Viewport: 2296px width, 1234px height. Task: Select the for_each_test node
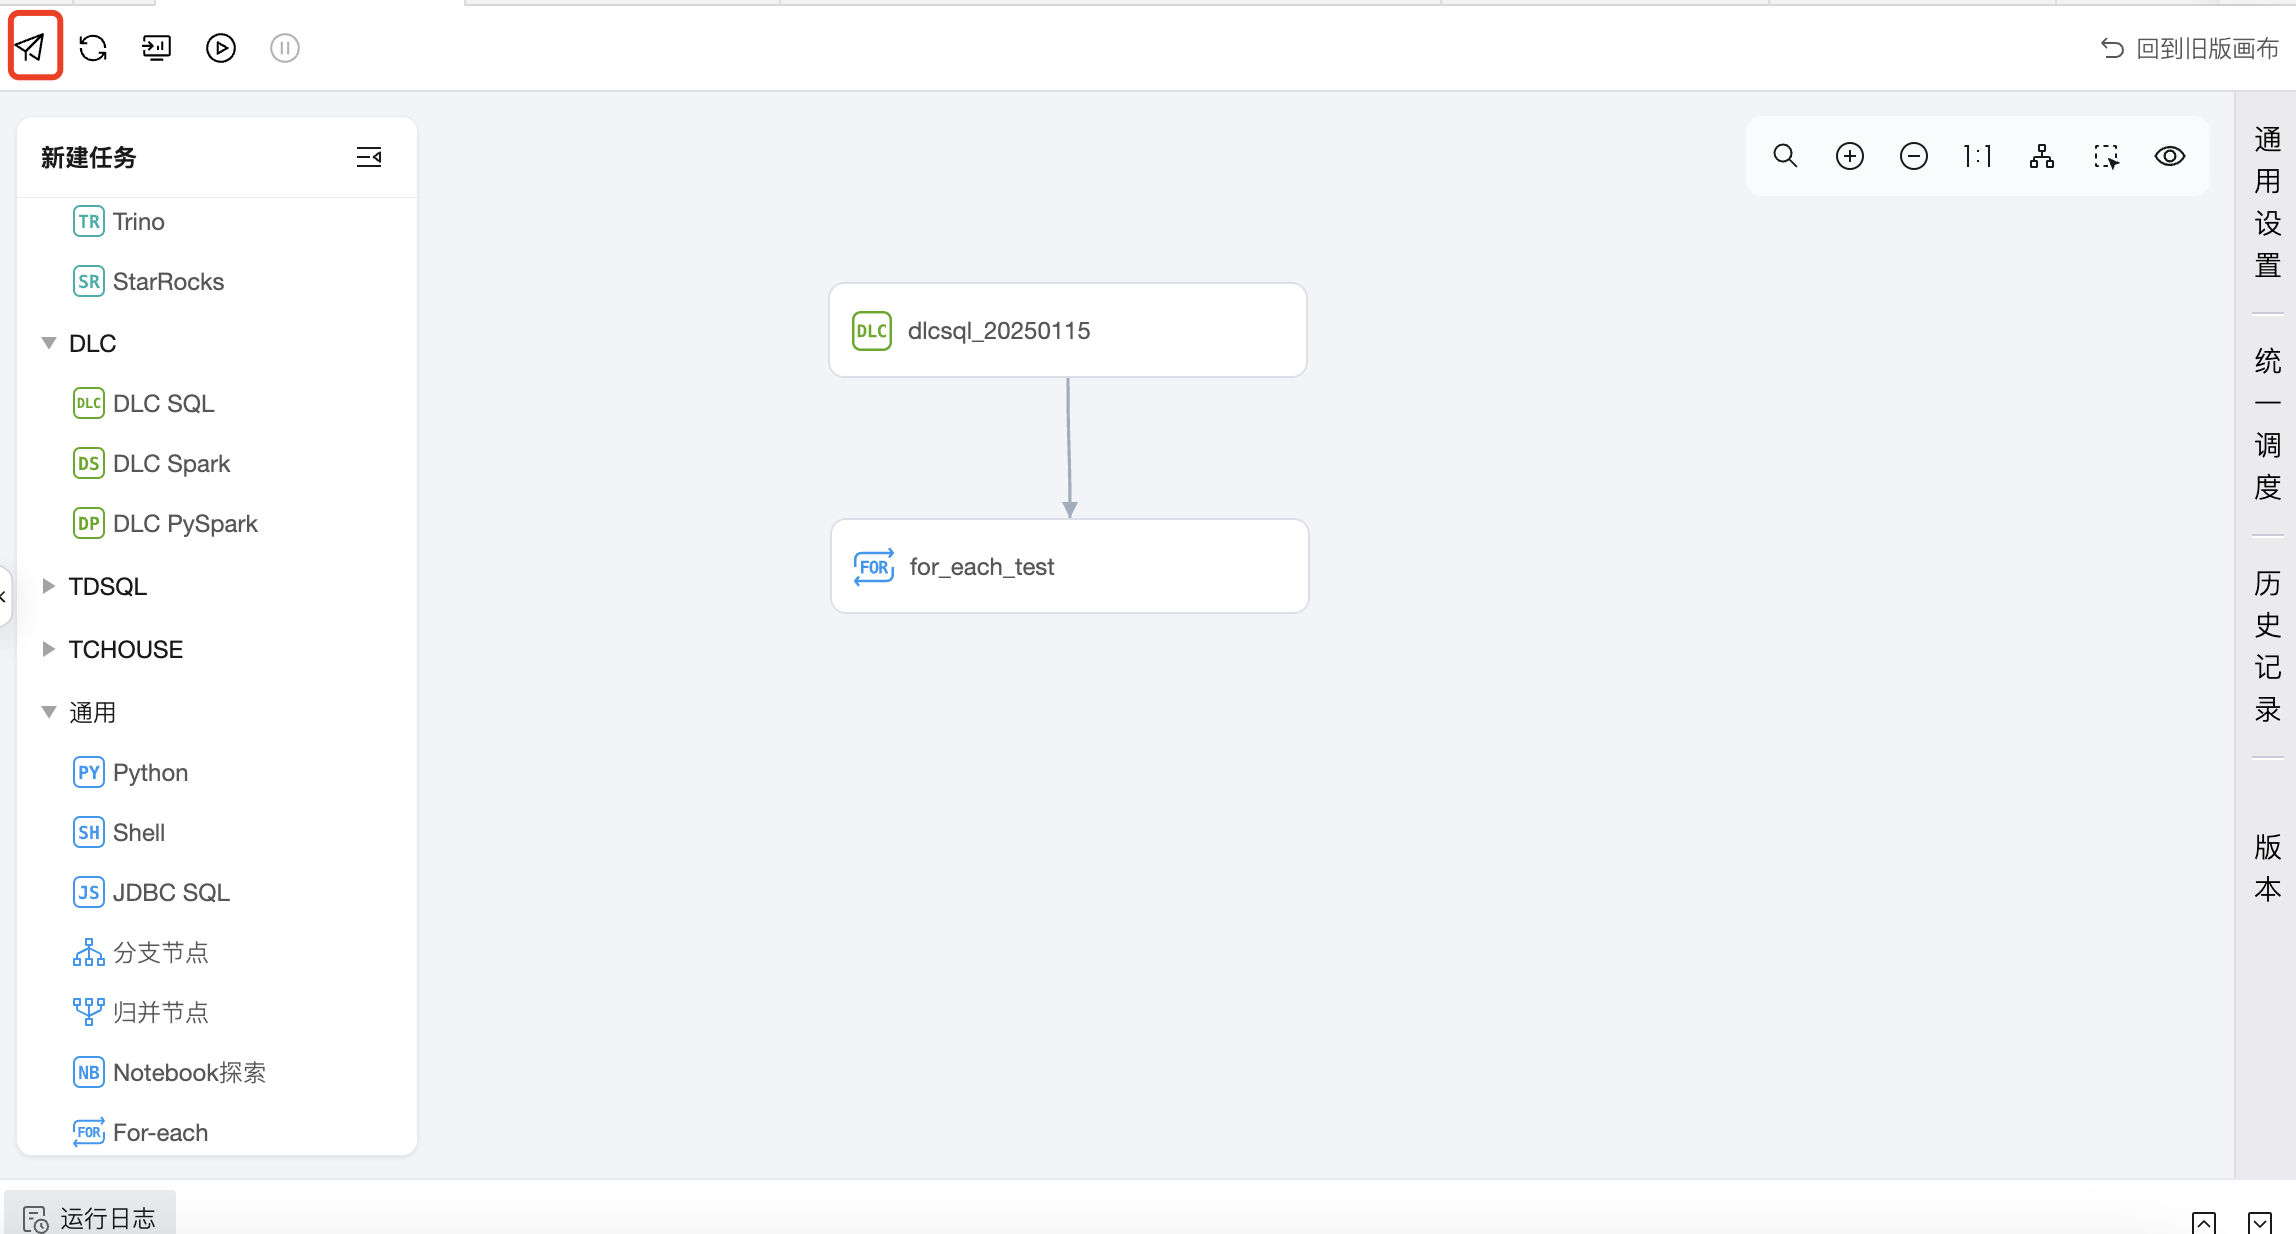pyautogui.click(x=1069, y=566)
